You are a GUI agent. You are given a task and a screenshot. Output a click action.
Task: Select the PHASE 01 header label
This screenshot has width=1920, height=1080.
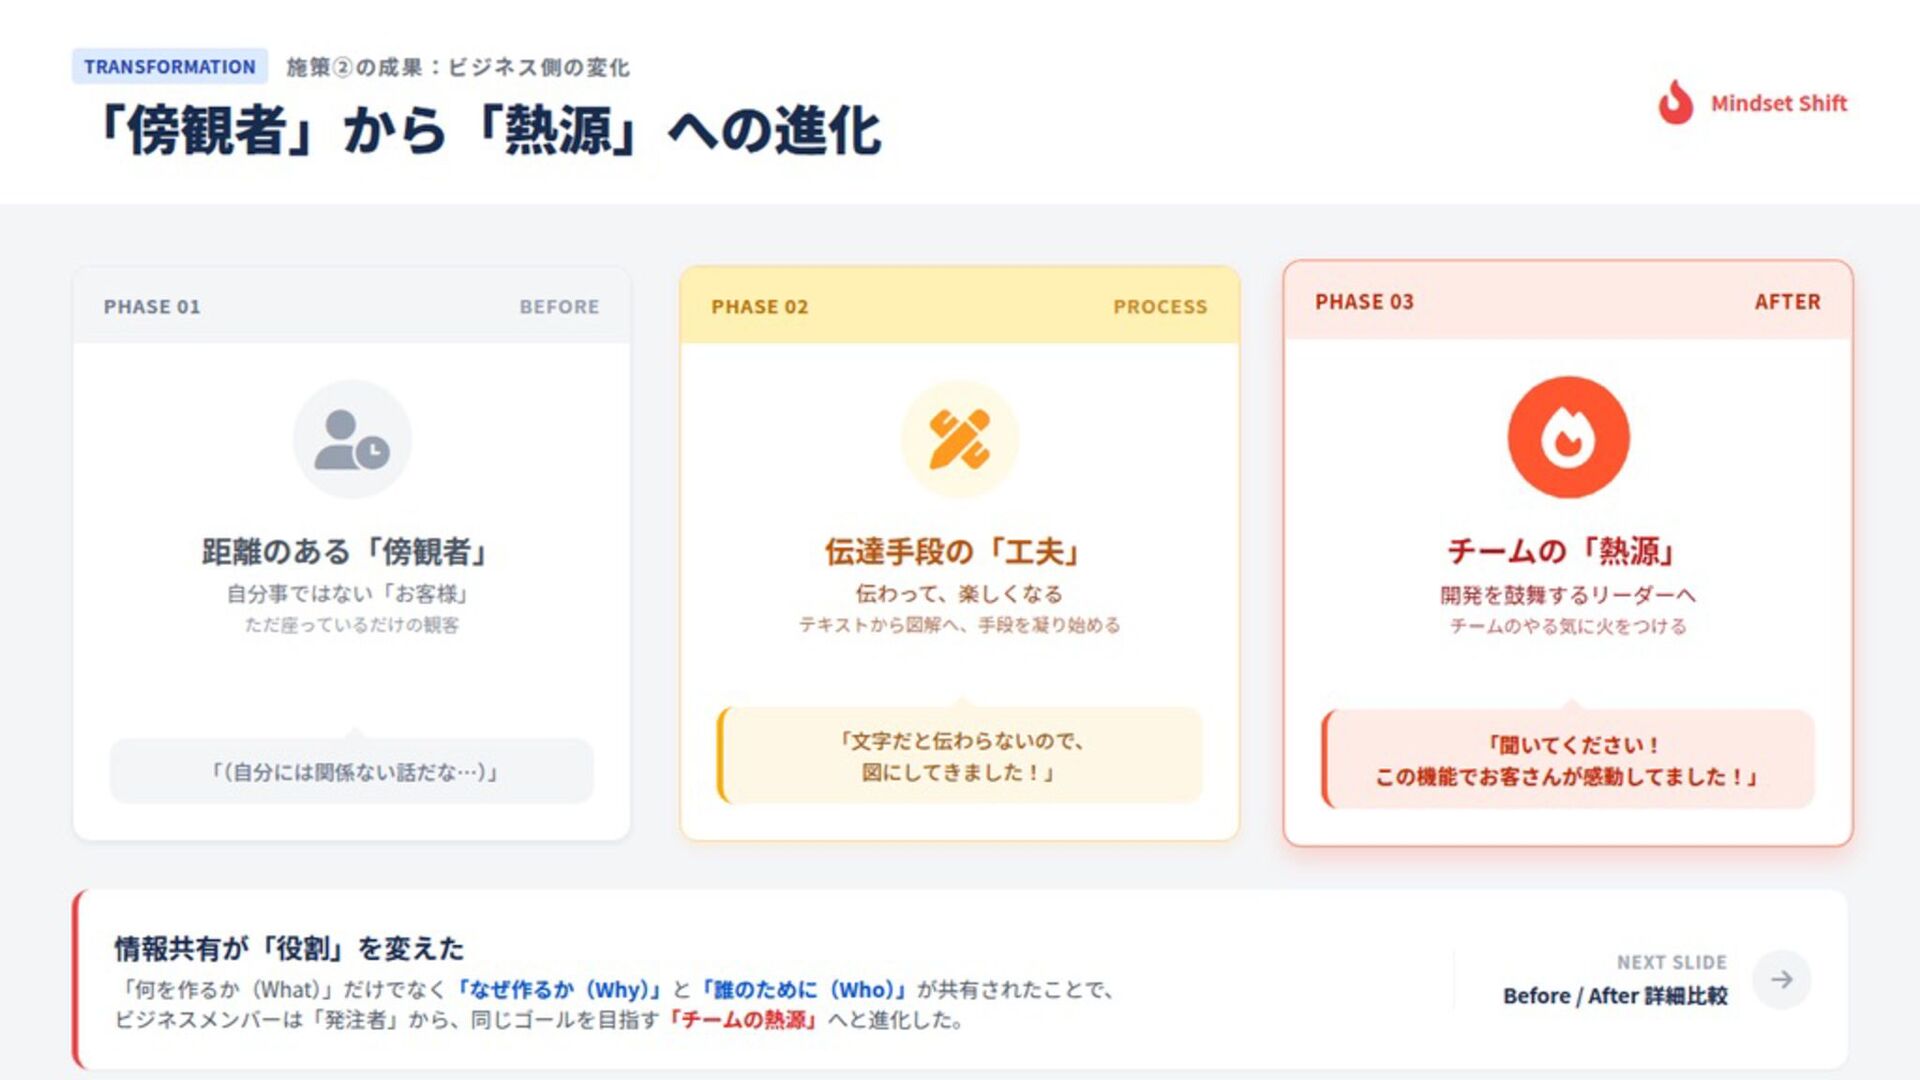point(152,307)
